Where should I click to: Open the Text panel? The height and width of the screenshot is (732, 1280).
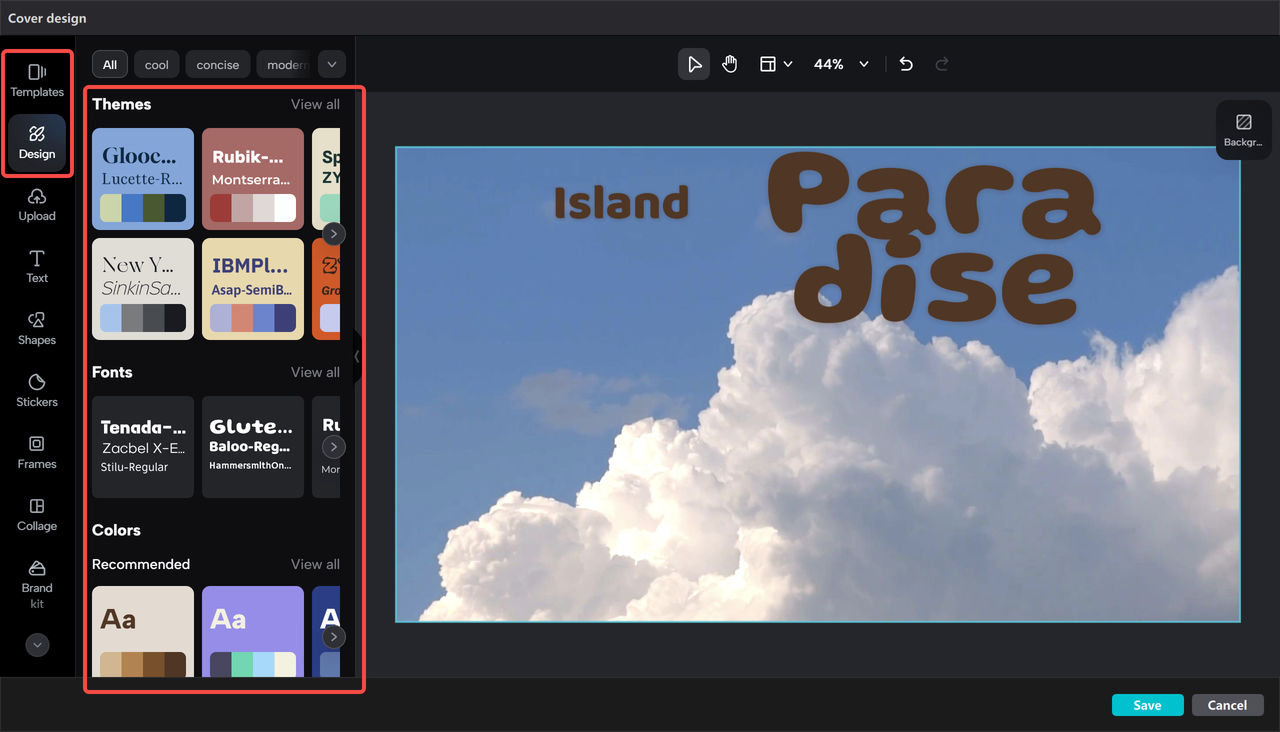[x=37, y=267]
